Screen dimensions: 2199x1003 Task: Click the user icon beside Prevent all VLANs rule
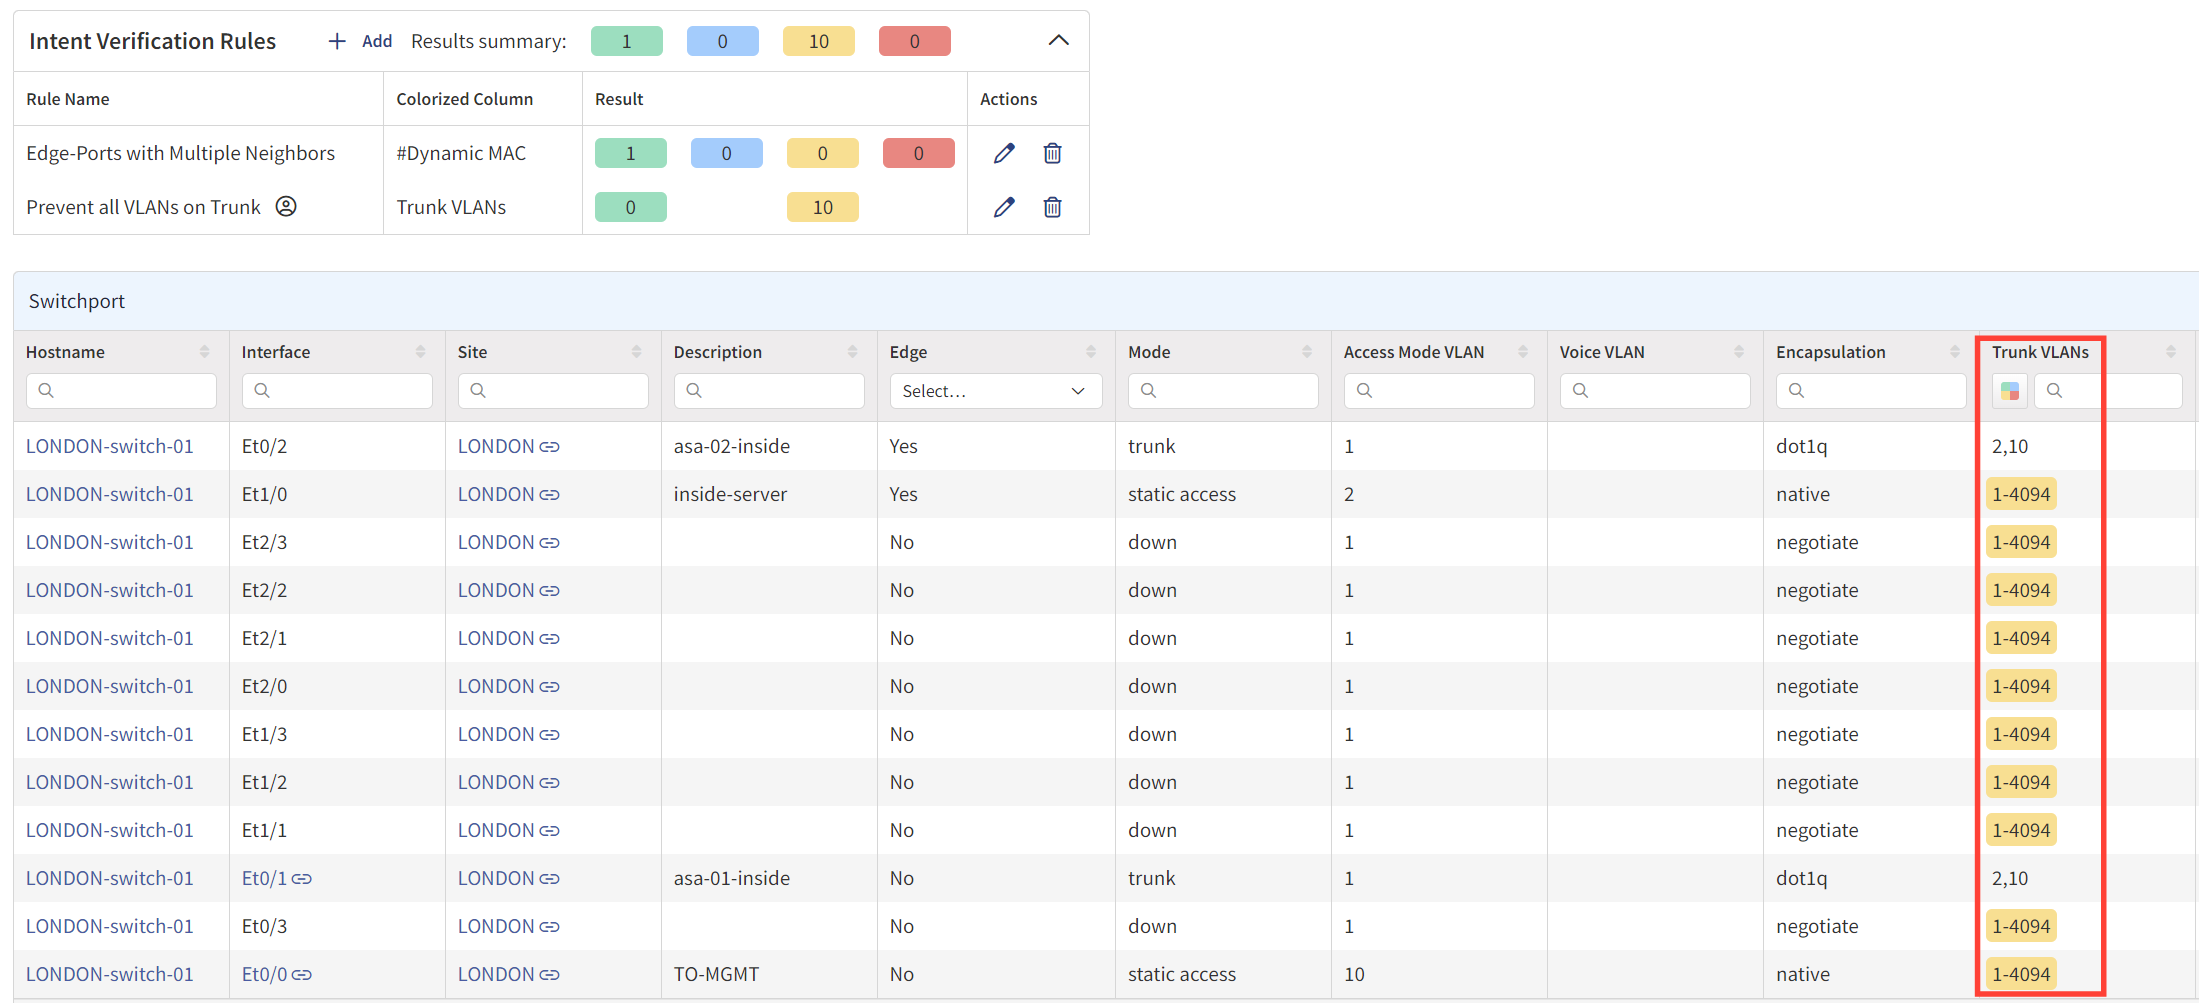(286, 206)
